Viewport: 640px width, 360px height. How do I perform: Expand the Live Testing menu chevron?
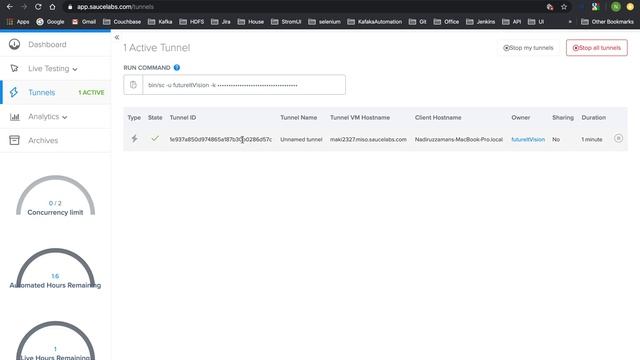pyautogui.click(x=75, y=69)
